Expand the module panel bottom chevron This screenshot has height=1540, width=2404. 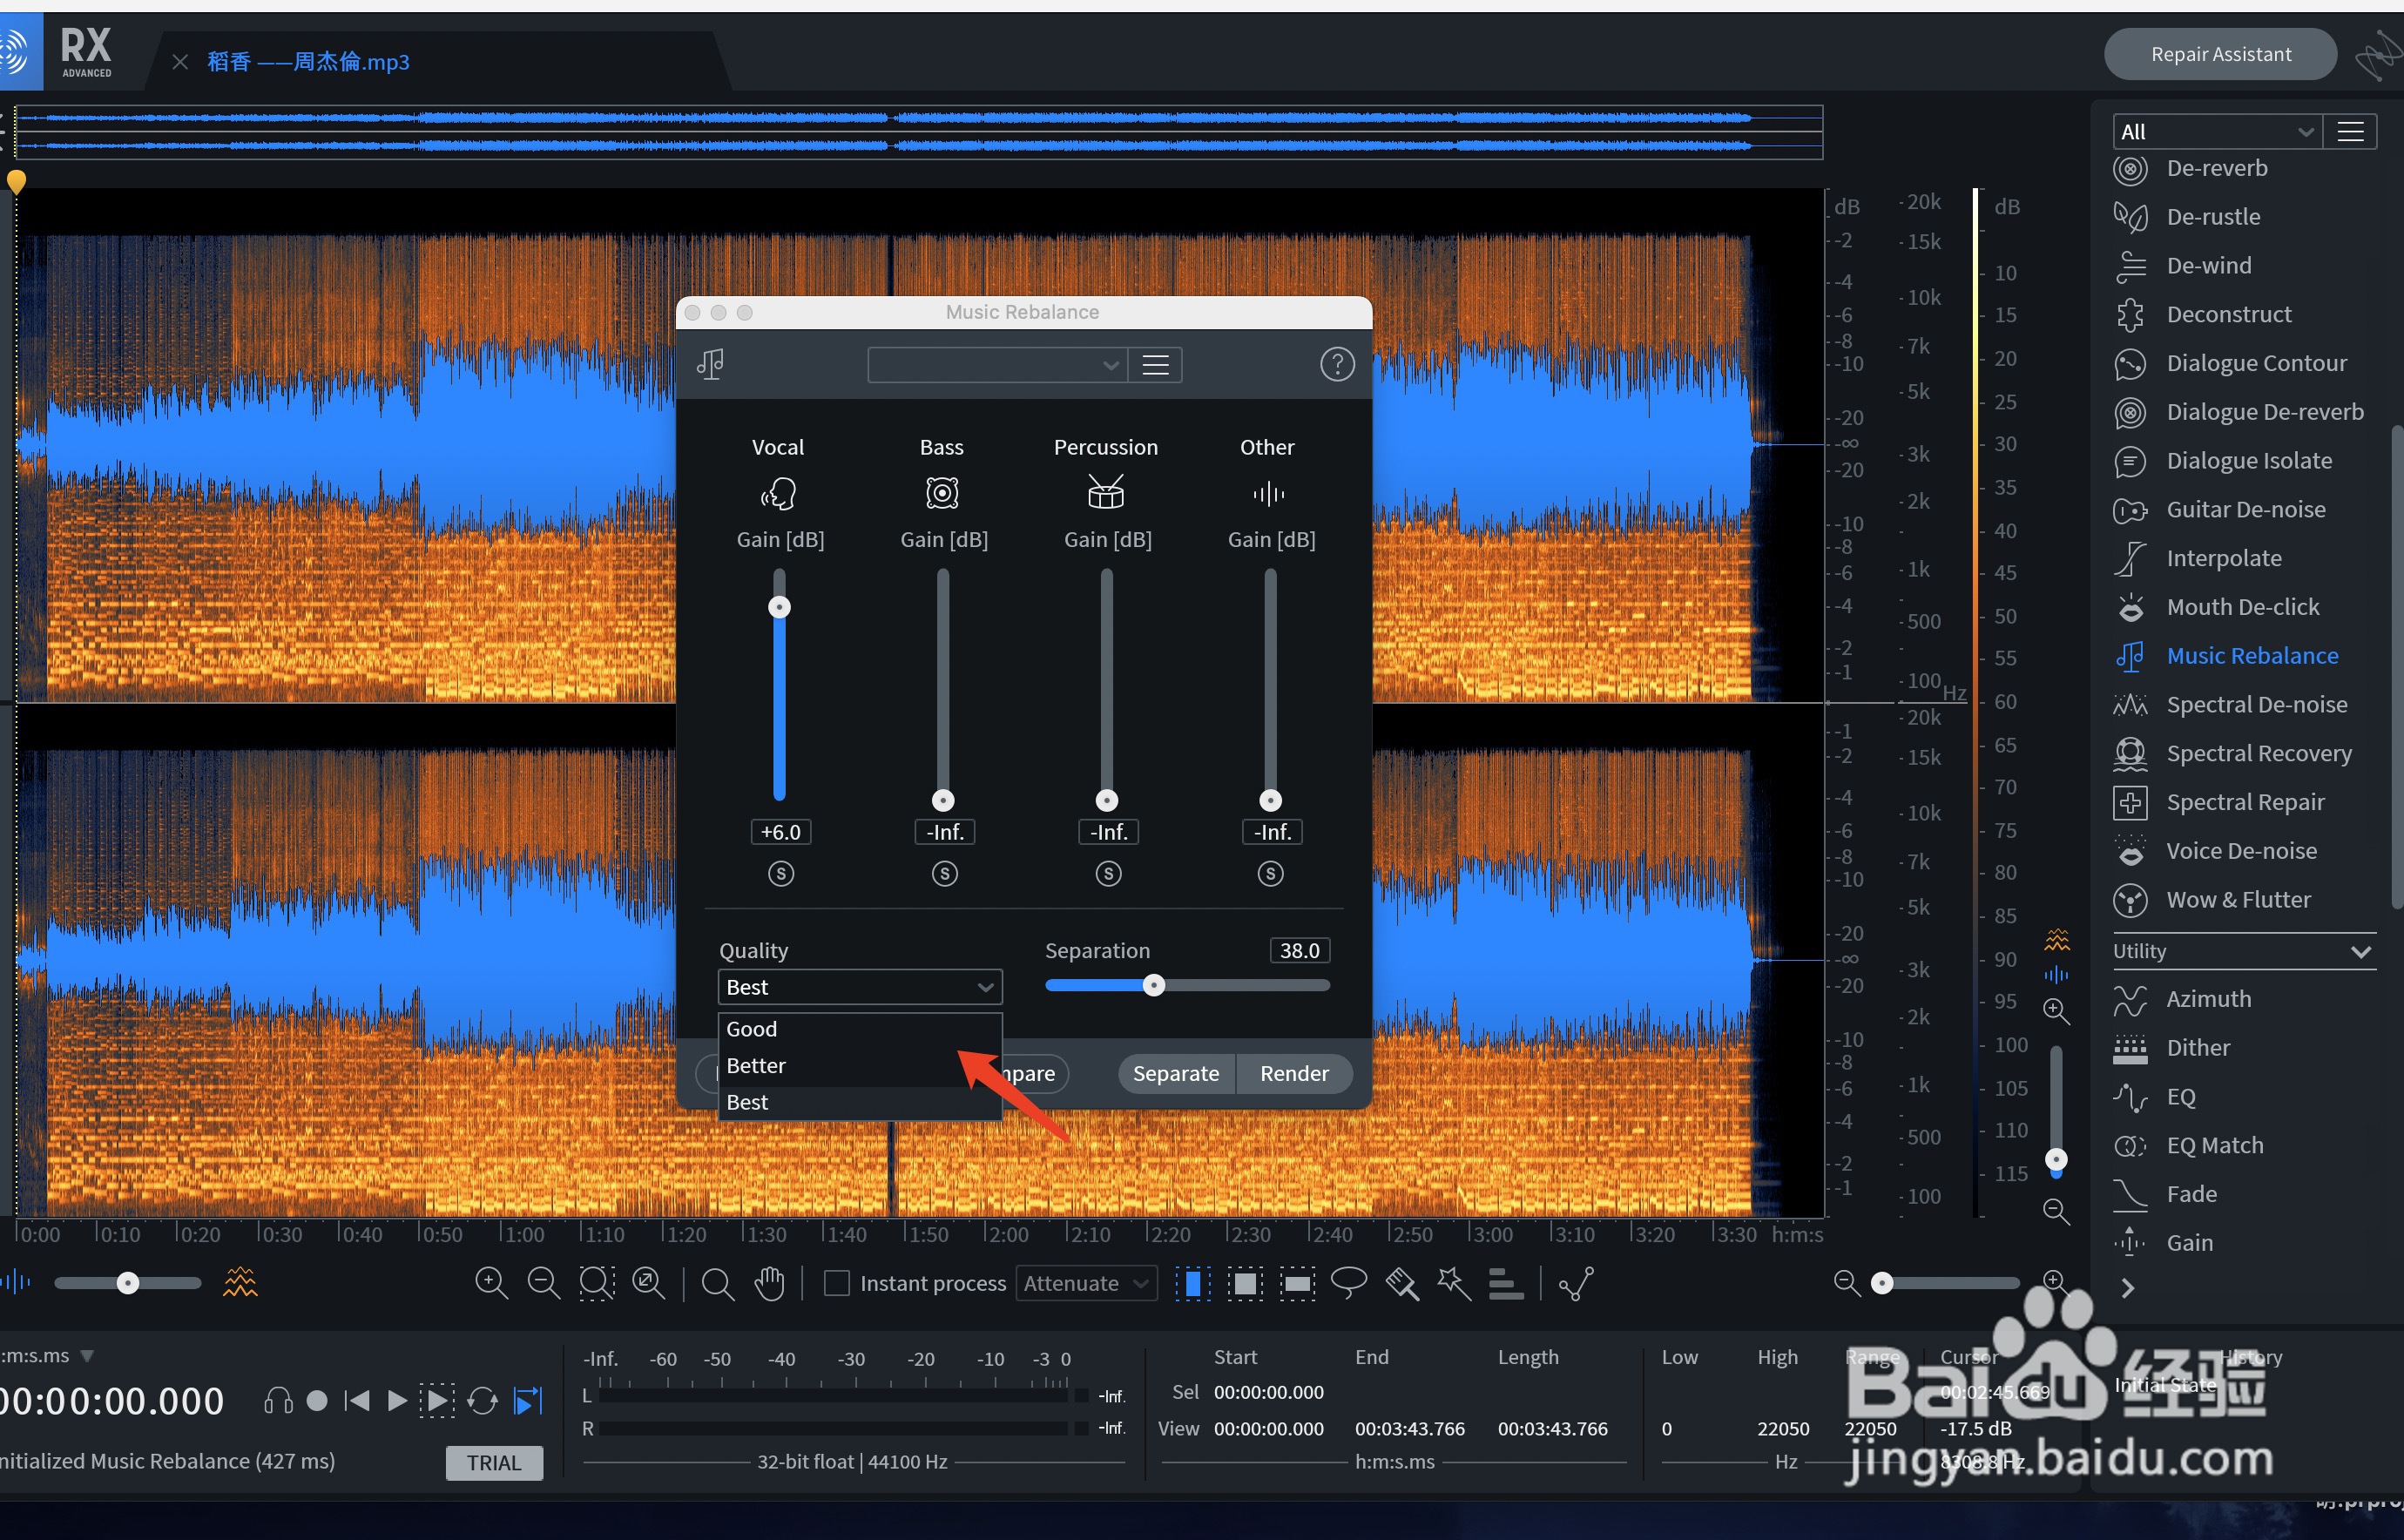pos(2127,1288)
